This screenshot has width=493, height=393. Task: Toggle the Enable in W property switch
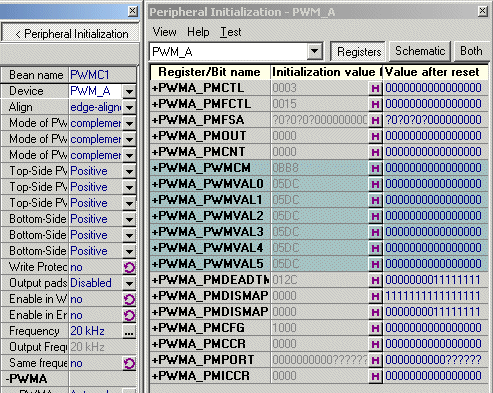point(129,299)
